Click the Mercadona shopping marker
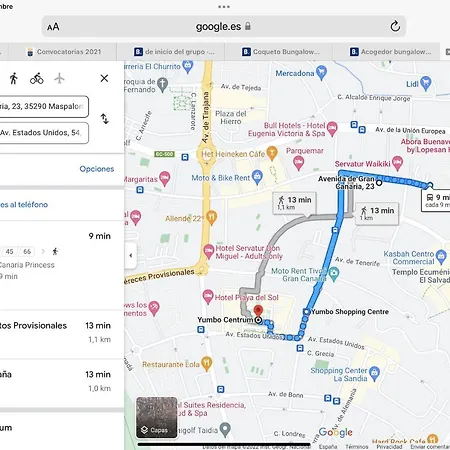This screenshot has height=450, width=450. [x=321, y=73]
